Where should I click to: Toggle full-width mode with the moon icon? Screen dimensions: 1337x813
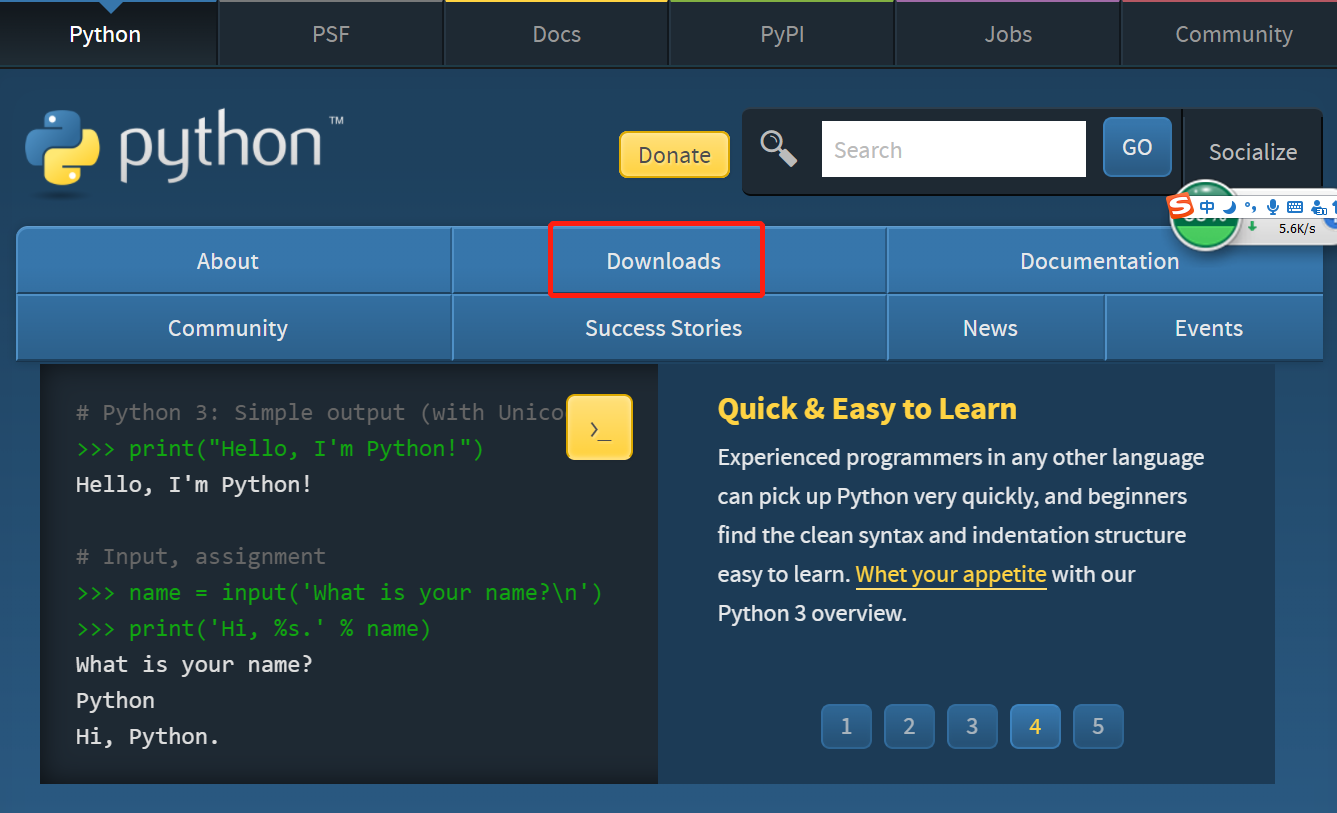pos(1230,207)
